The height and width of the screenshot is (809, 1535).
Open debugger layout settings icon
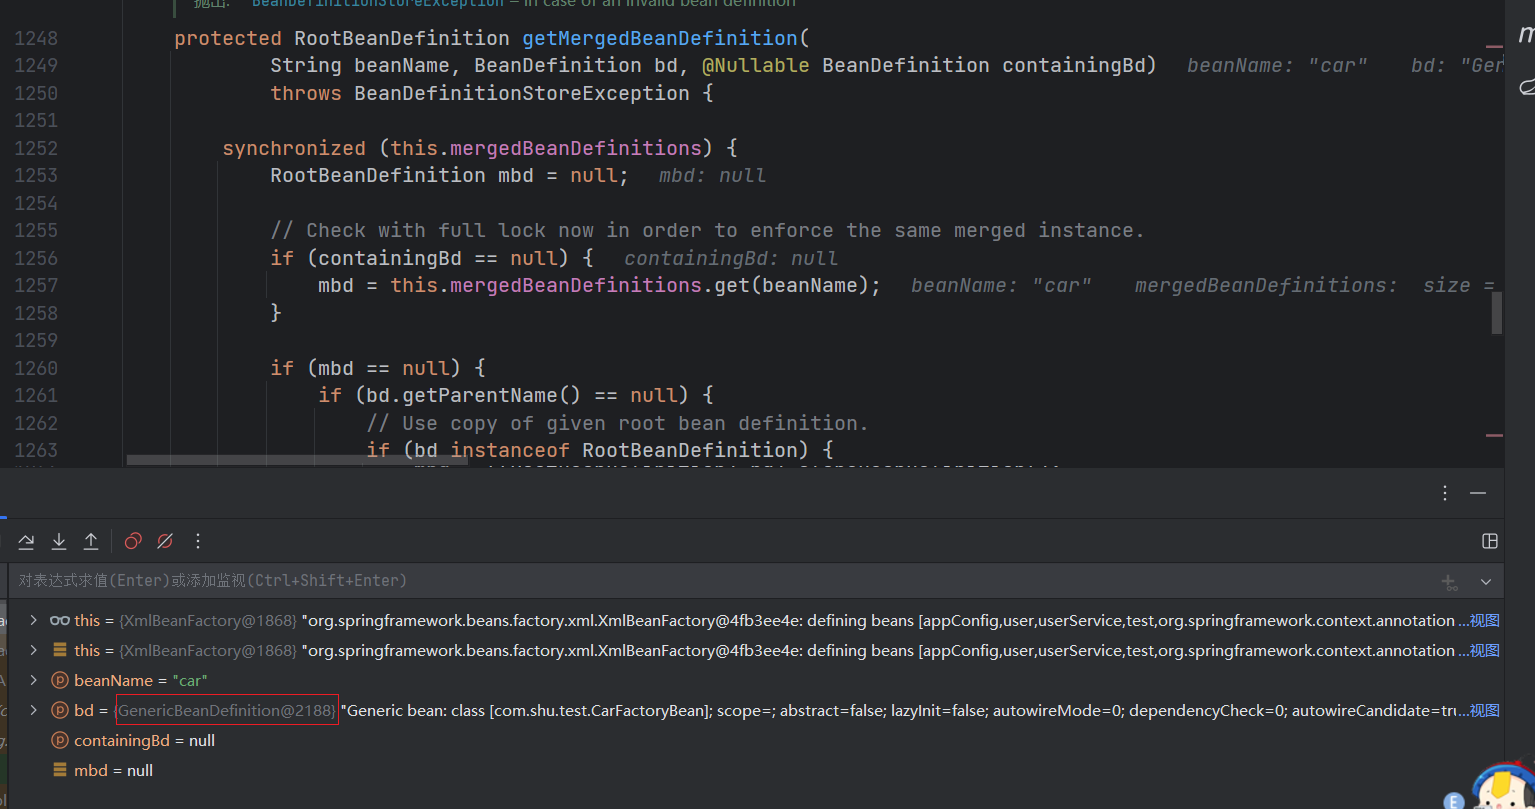(x=1490, y=541)
